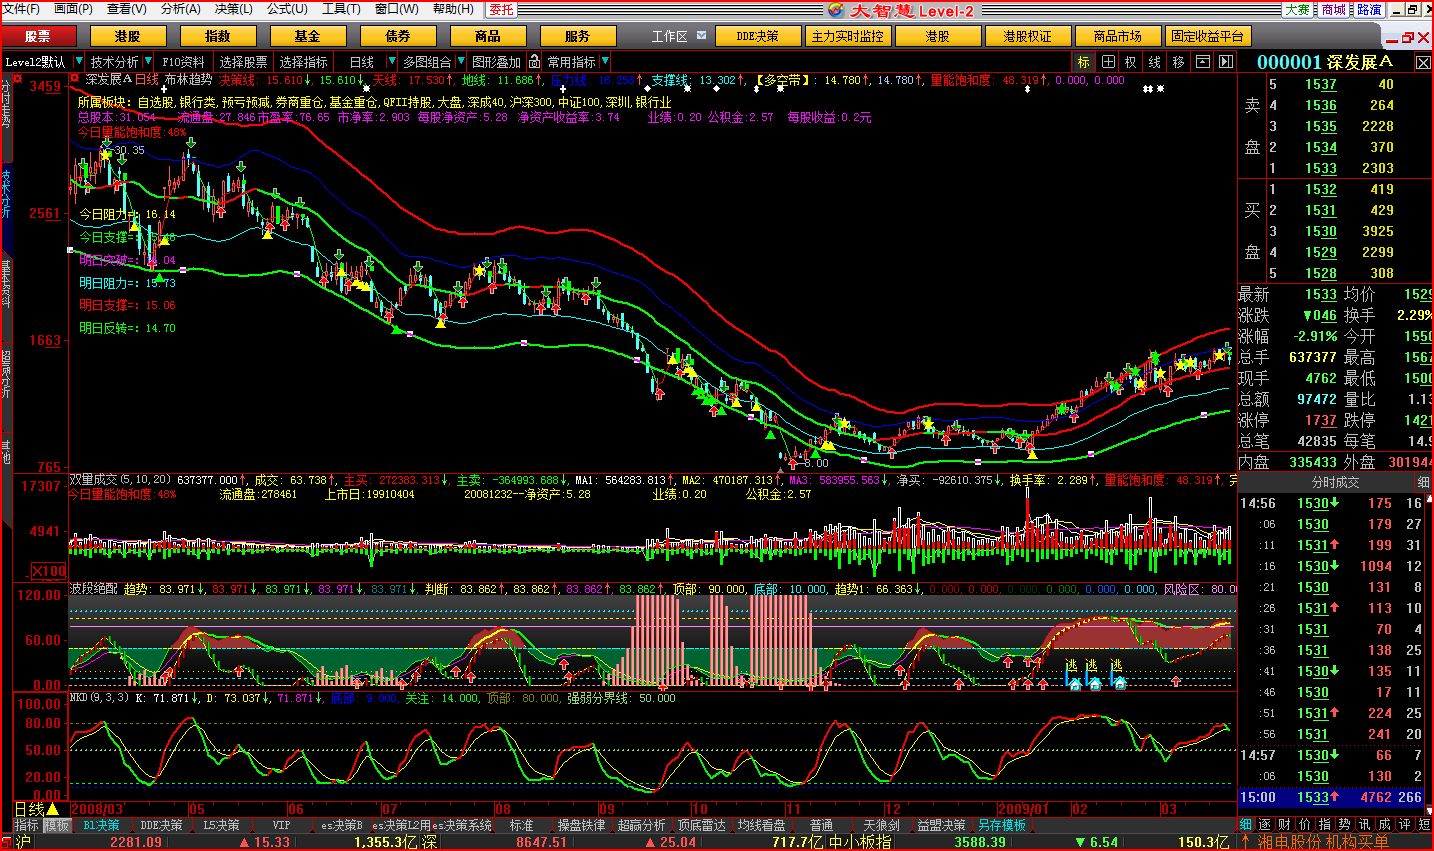Click the 大智慧 logo icon in title bar

(836, 10)
